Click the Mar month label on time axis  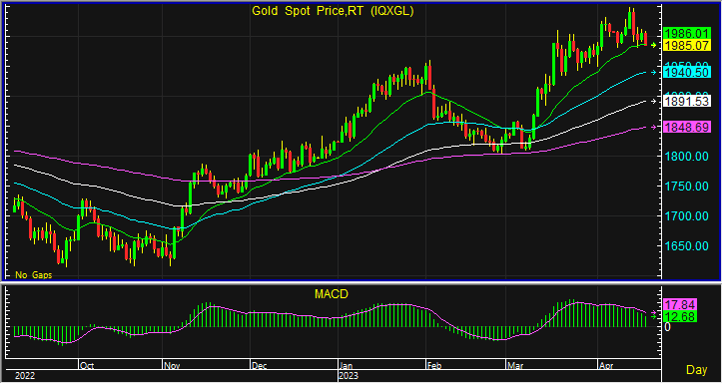515,366
